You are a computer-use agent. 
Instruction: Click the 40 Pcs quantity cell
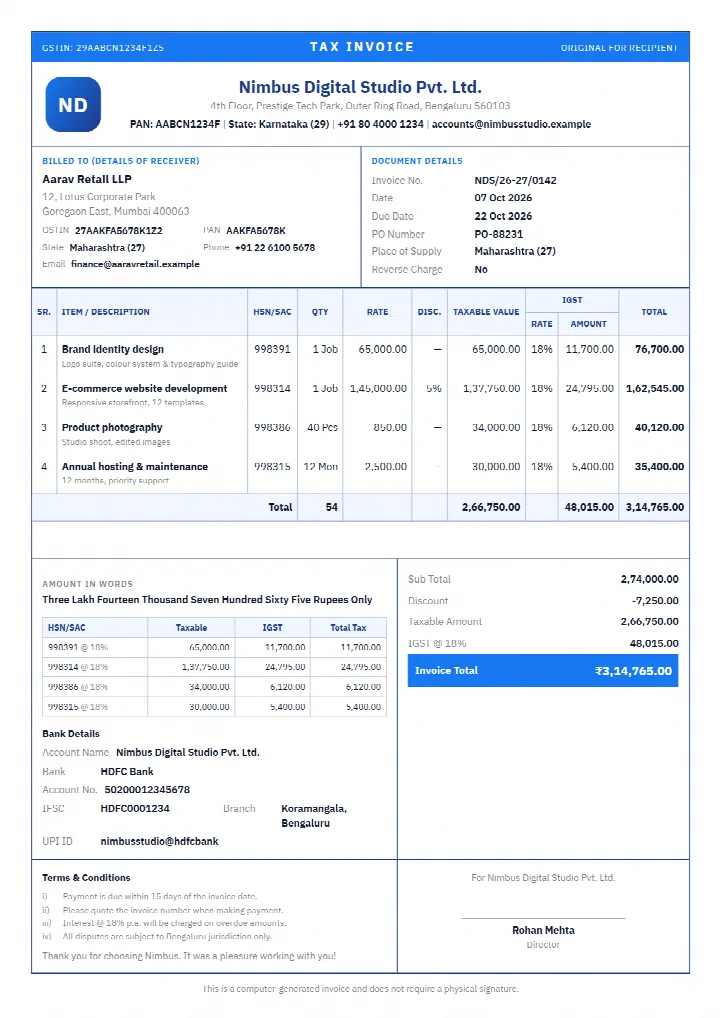(322, 427)
